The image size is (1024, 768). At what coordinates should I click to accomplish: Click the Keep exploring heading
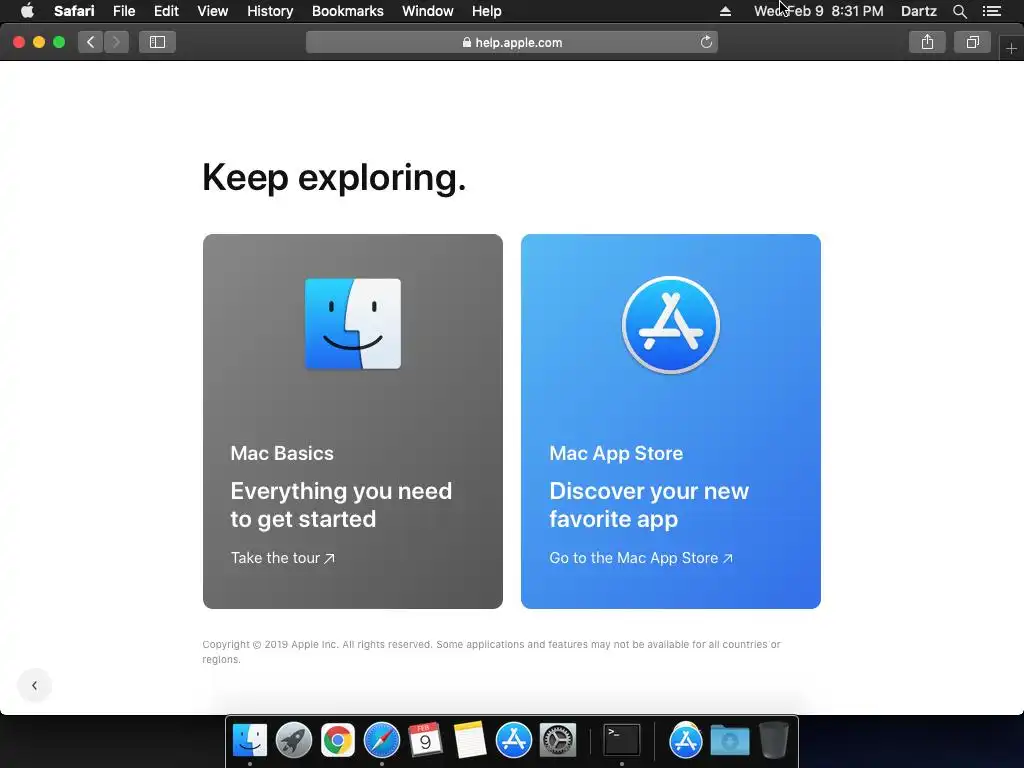(x=334, y=177)
